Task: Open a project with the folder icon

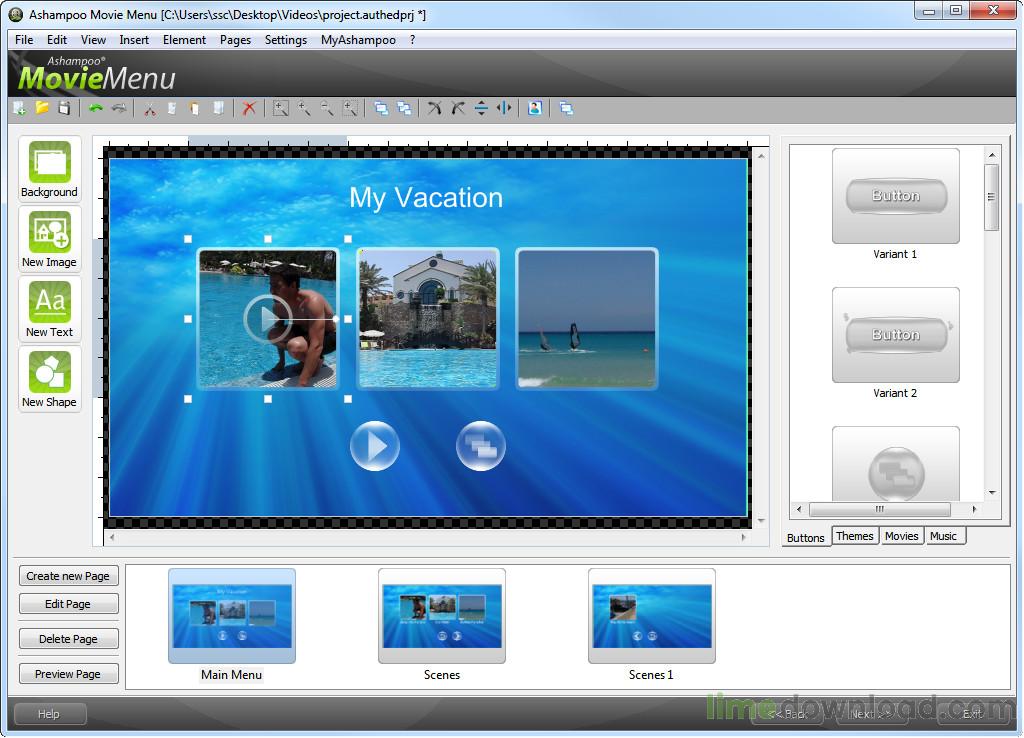Action: pyautogui.click(x=42, y=108)
